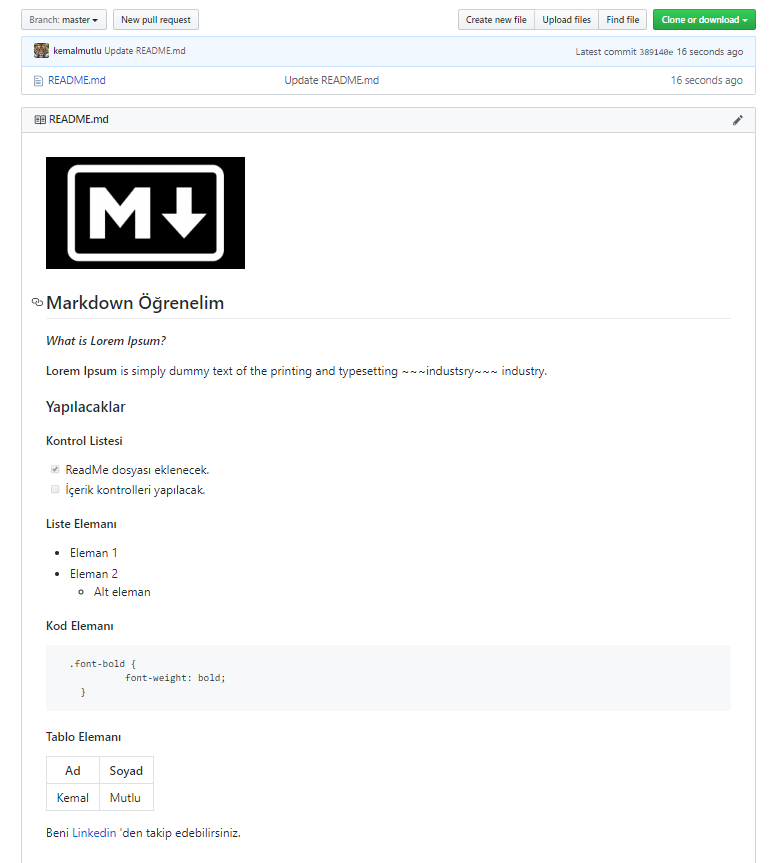This screenshot has width=772, height=863.
Task: Click inside the .font-bold code block
Action: coord(388,678)
